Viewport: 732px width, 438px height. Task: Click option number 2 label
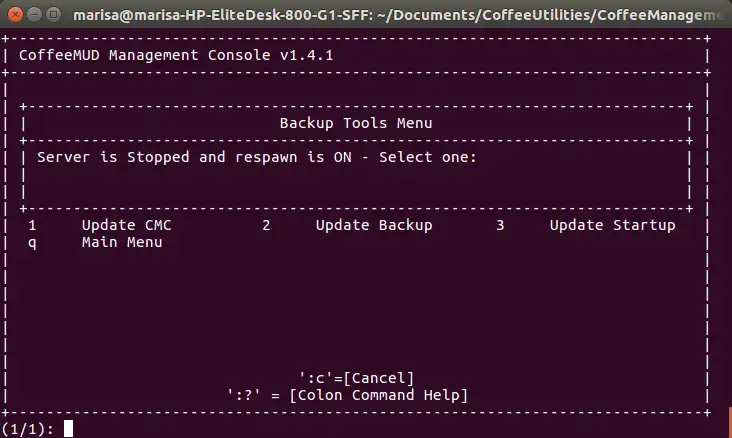click(x=266, y=225)
